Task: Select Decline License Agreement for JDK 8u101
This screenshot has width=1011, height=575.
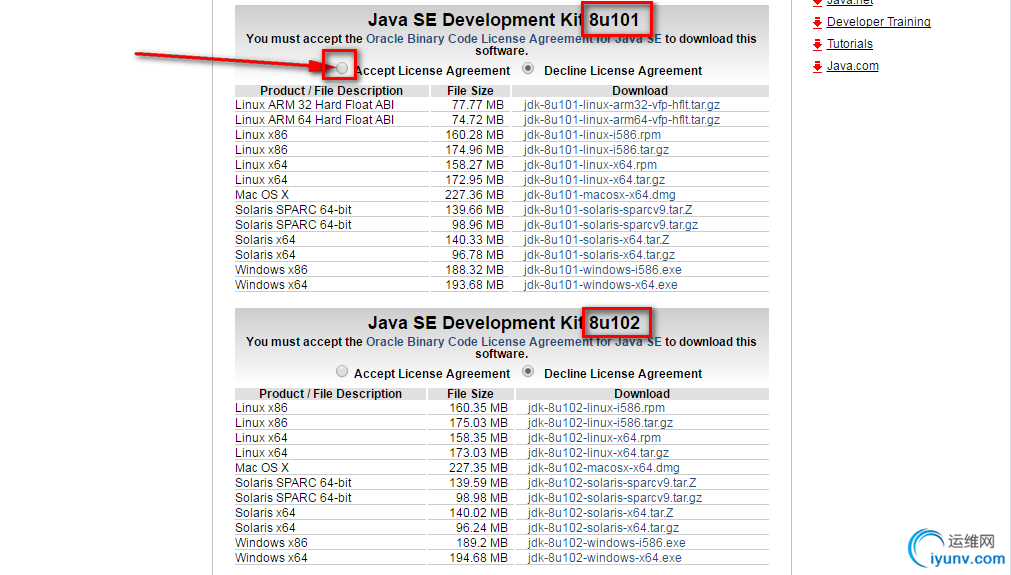Action: (x=528, y=68)
